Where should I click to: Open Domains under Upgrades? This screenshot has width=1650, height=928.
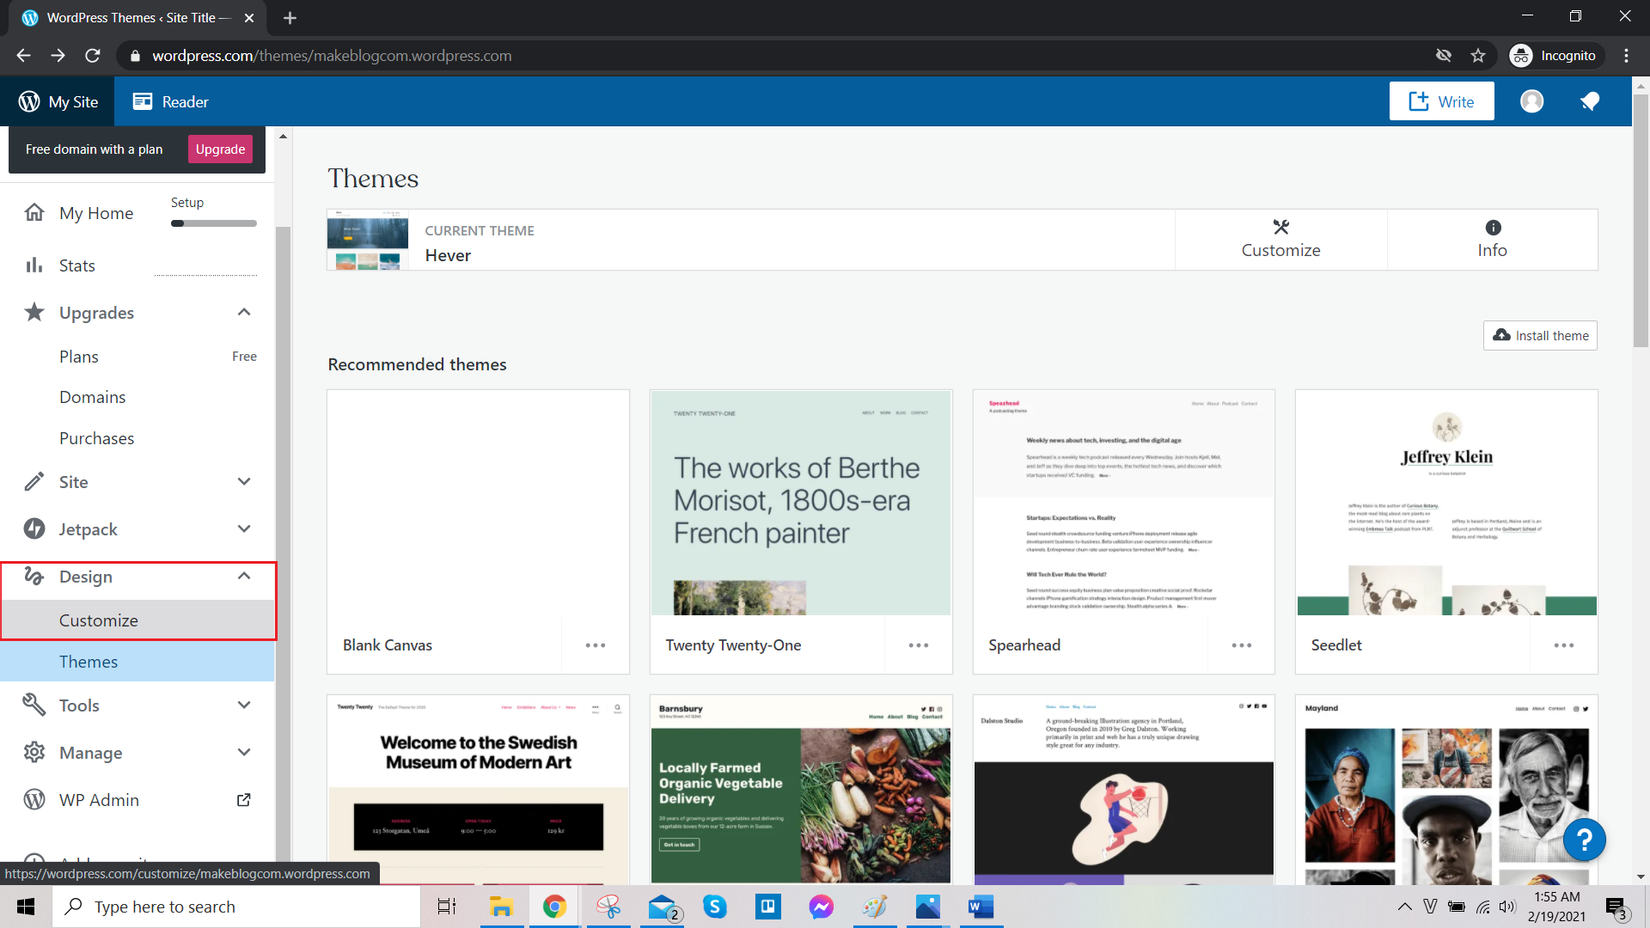tap(92, 397)
